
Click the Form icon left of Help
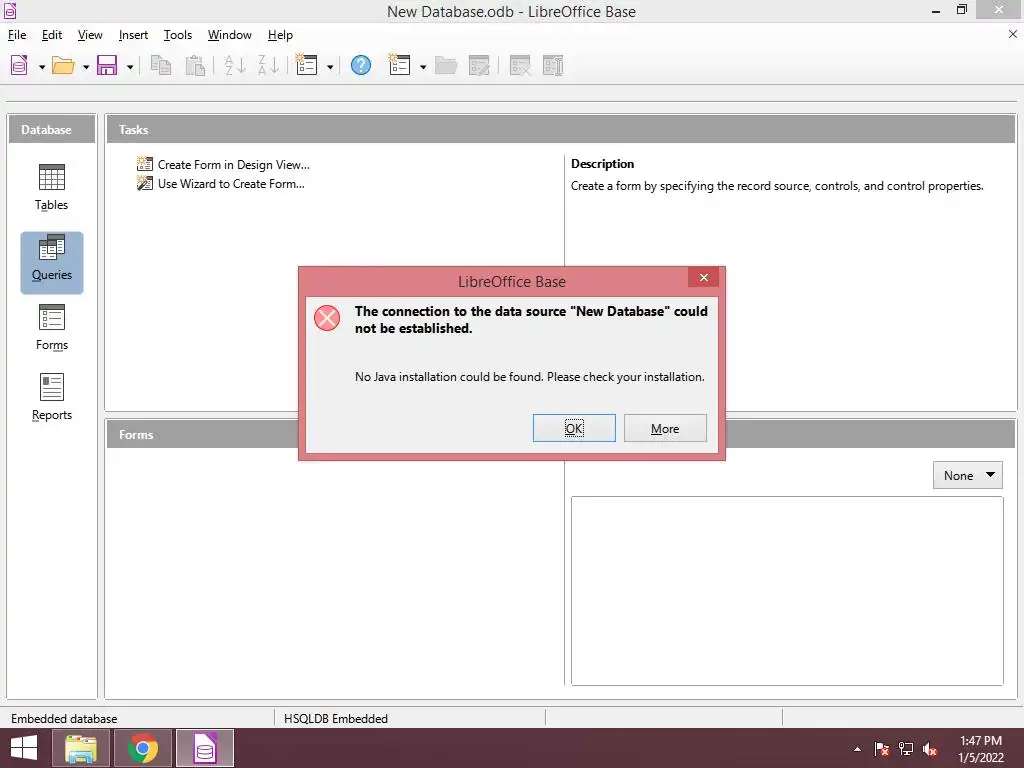click(306, 65)
